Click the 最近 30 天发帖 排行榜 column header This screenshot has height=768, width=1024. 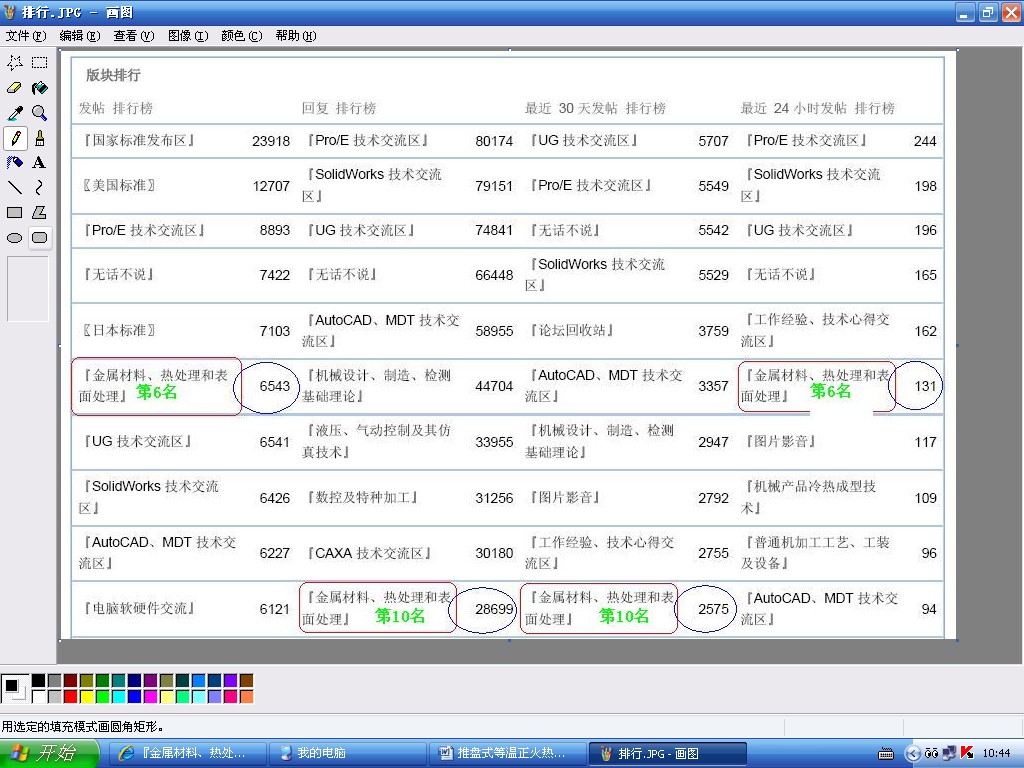596,108
